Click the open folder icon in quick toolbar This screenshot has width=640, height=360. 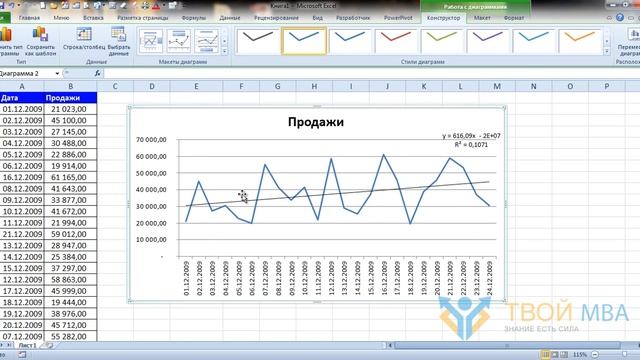pyautogui.click(x=53, y=6)
